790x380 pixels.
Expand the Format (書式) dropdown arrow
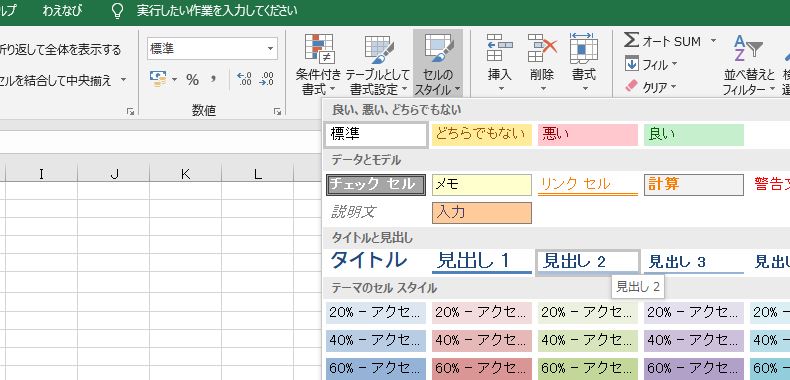[584, 89]
